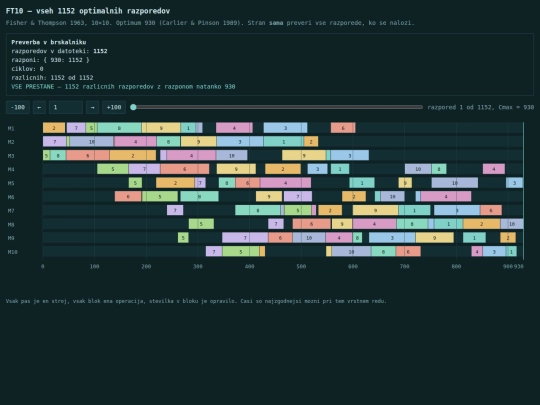Screen dimensions: 540x405
Task: Click the 'razlicnih: 1152 od 1152' line
Action: tap(52, 77)
